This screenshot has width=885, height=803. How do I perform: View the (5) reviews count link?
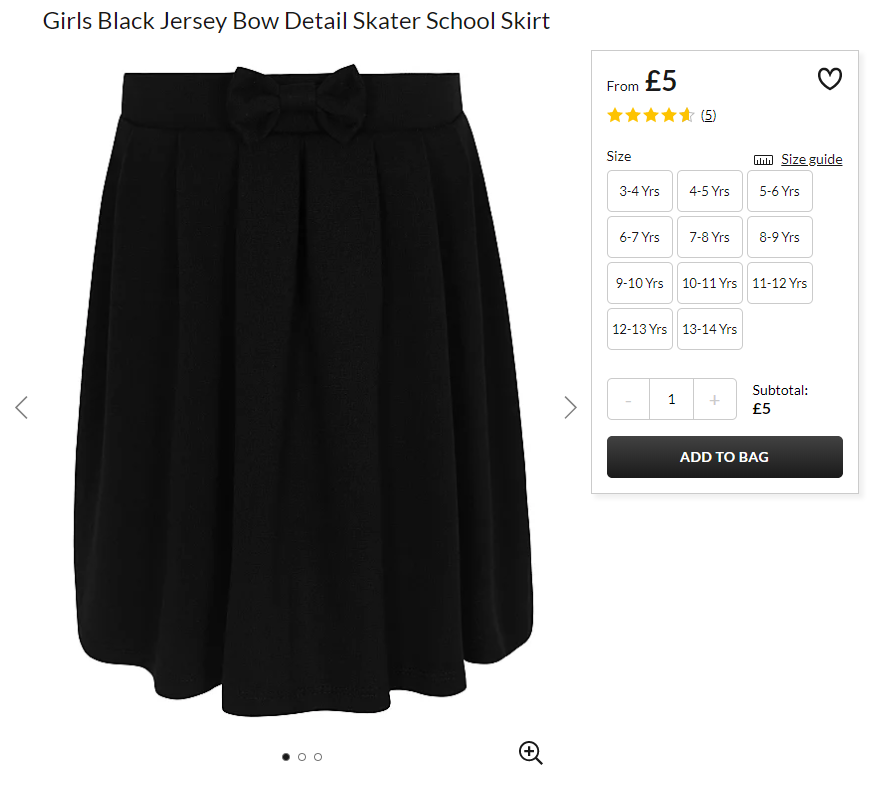pyautogui.click(x=708, y=116)
